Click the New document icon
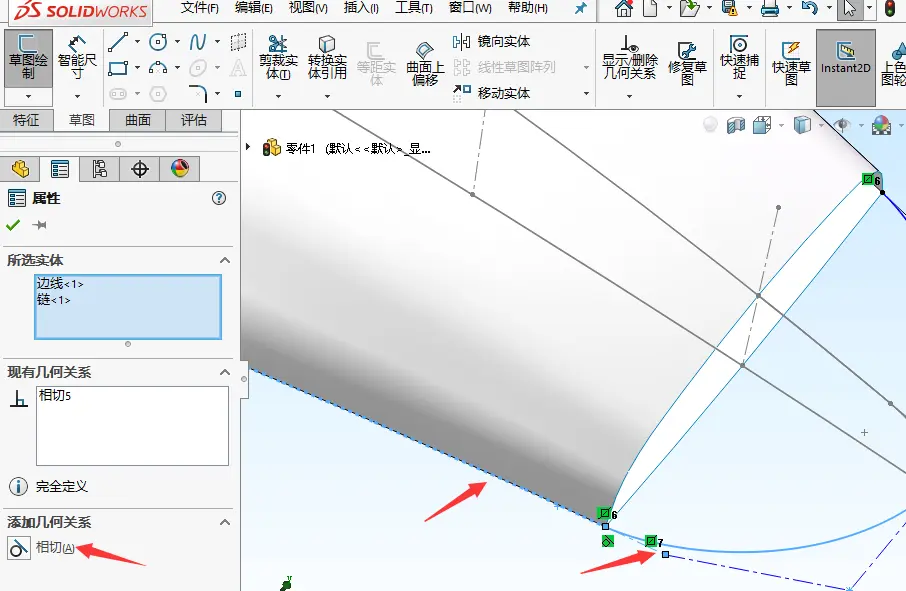This screenshot has height=591, width=906. click(x=650, y=9)
